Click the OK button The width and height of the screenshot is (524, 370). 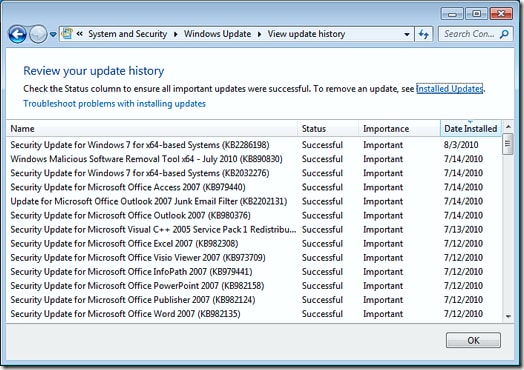473,340
